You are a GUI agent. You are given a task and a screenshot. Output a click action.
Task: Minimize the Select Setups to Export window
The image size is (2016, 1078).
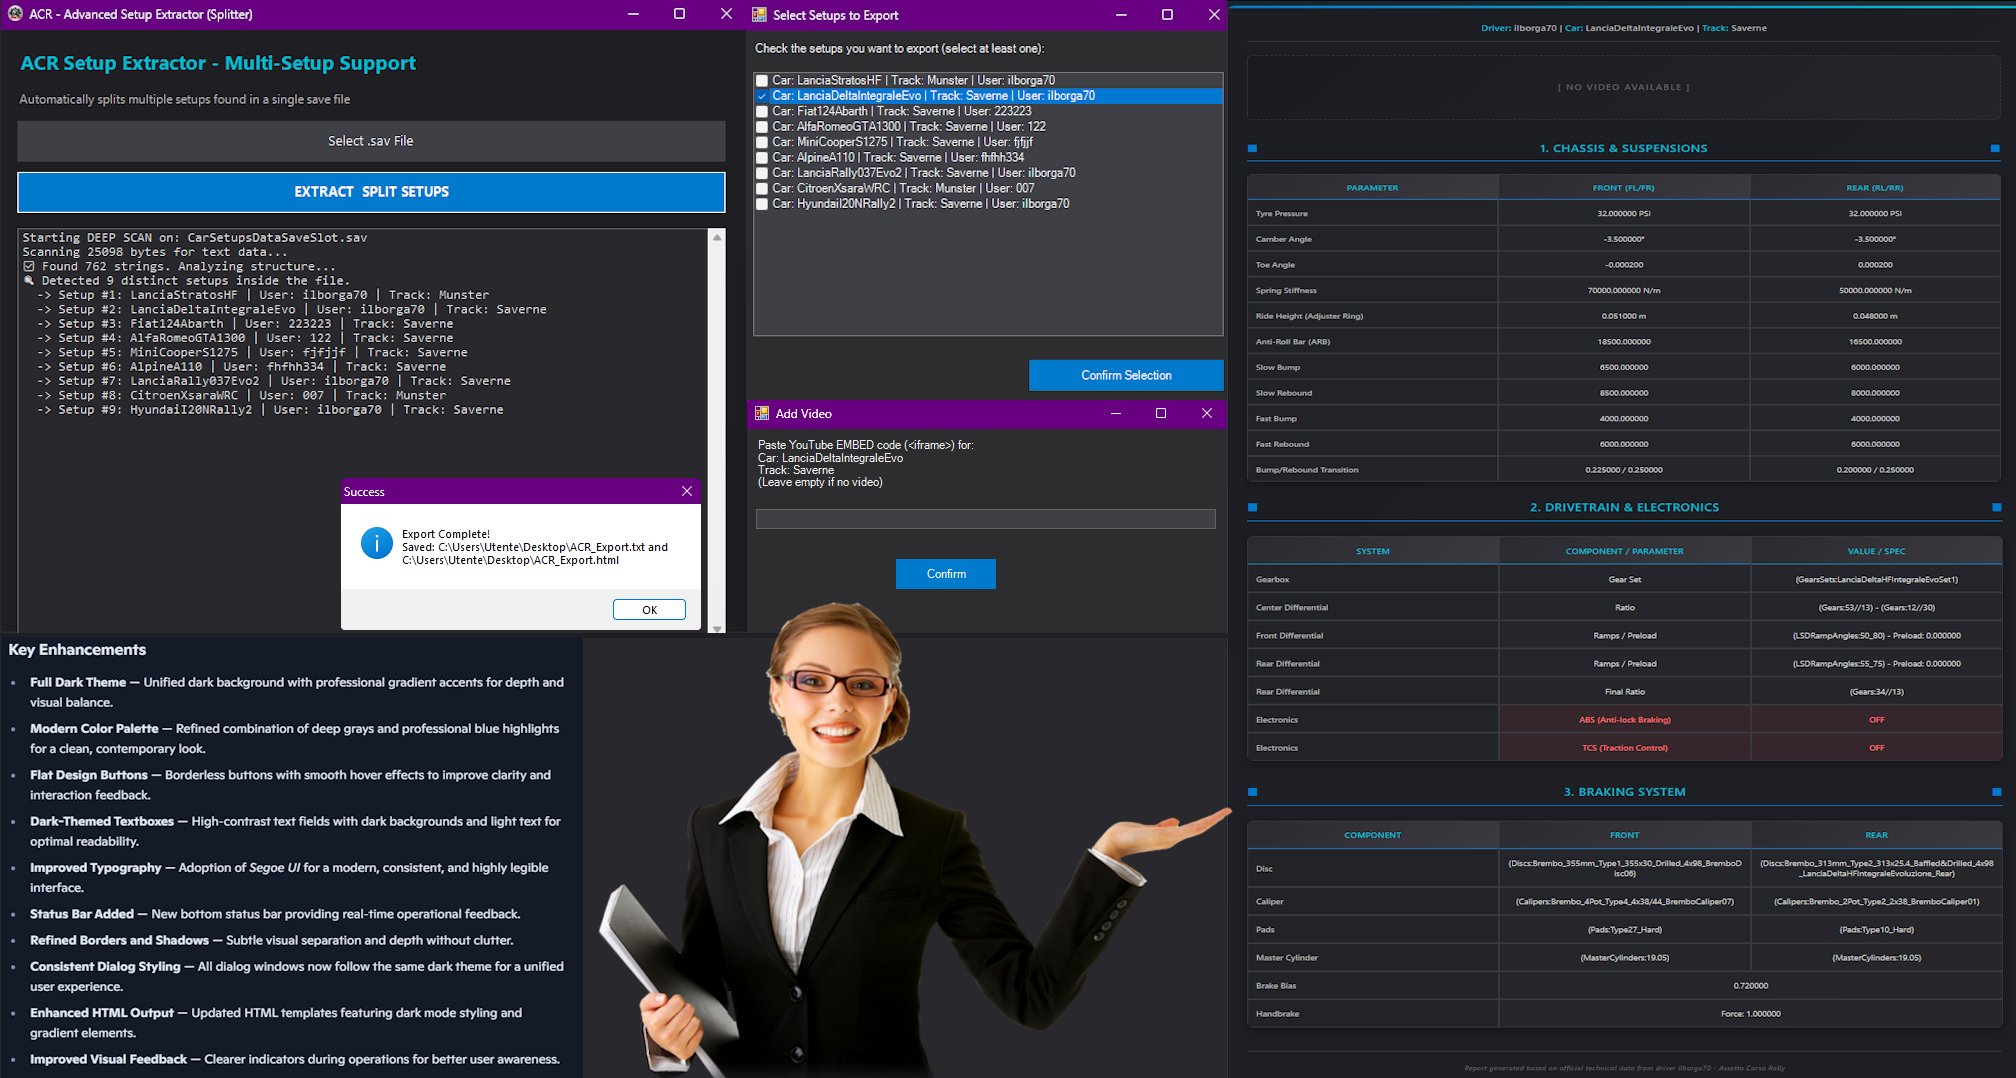click(x=1120, y=14)
